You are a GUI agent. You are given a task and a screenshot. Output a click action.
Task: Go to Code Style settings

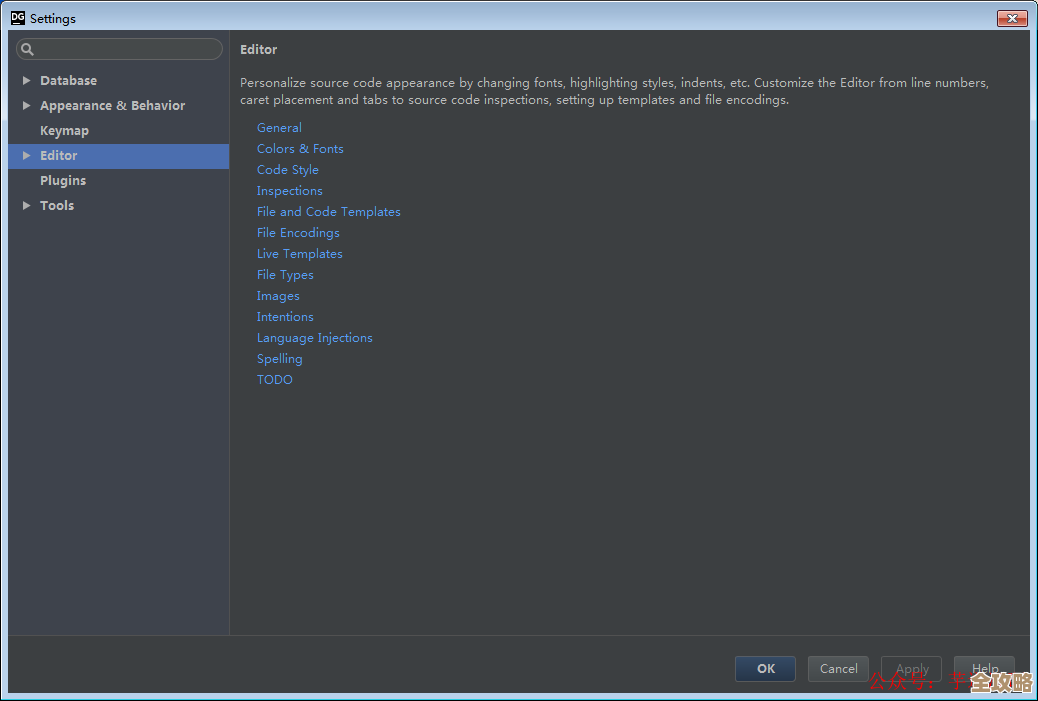pos(287,169)
